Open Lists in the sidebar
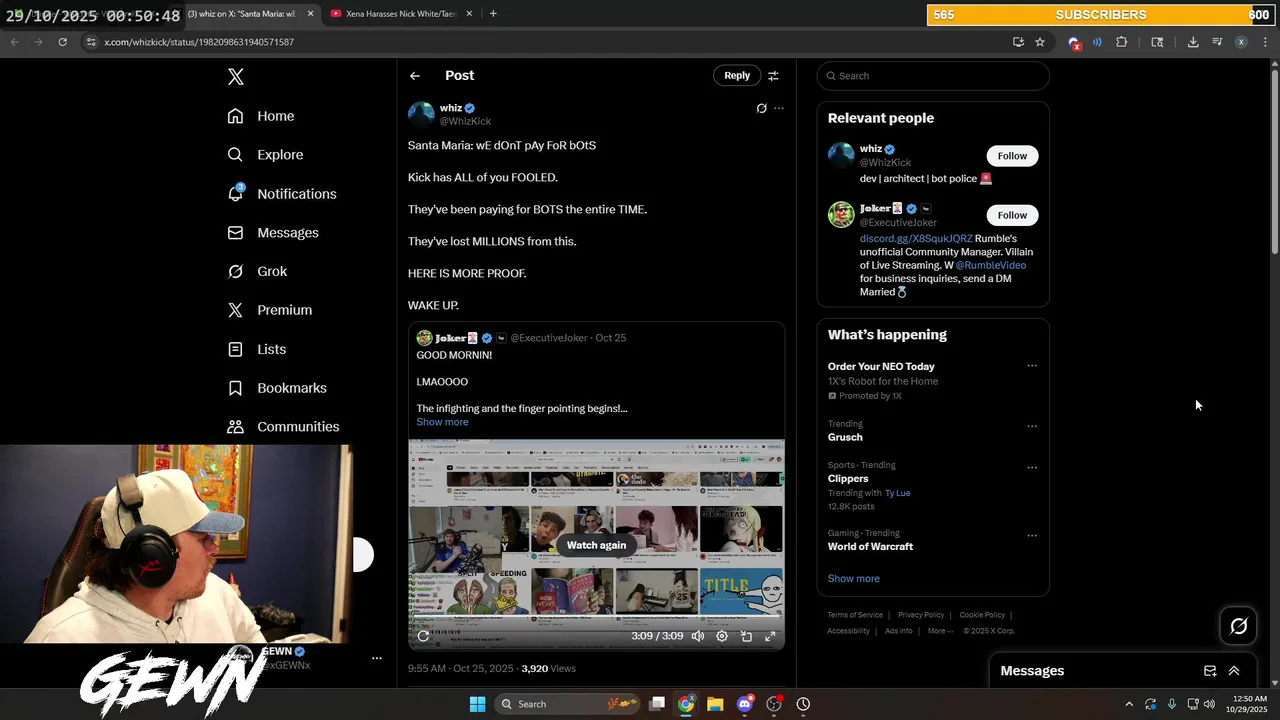Viewport: 1280px width, 720px height. 257,349
